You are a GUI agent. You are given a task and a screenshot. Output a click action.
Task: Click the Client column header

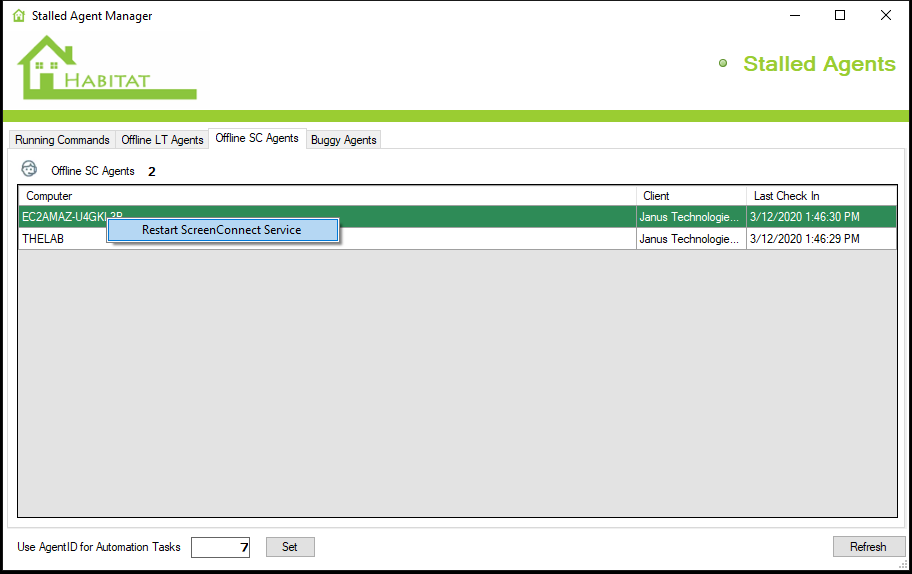point(690,196)
